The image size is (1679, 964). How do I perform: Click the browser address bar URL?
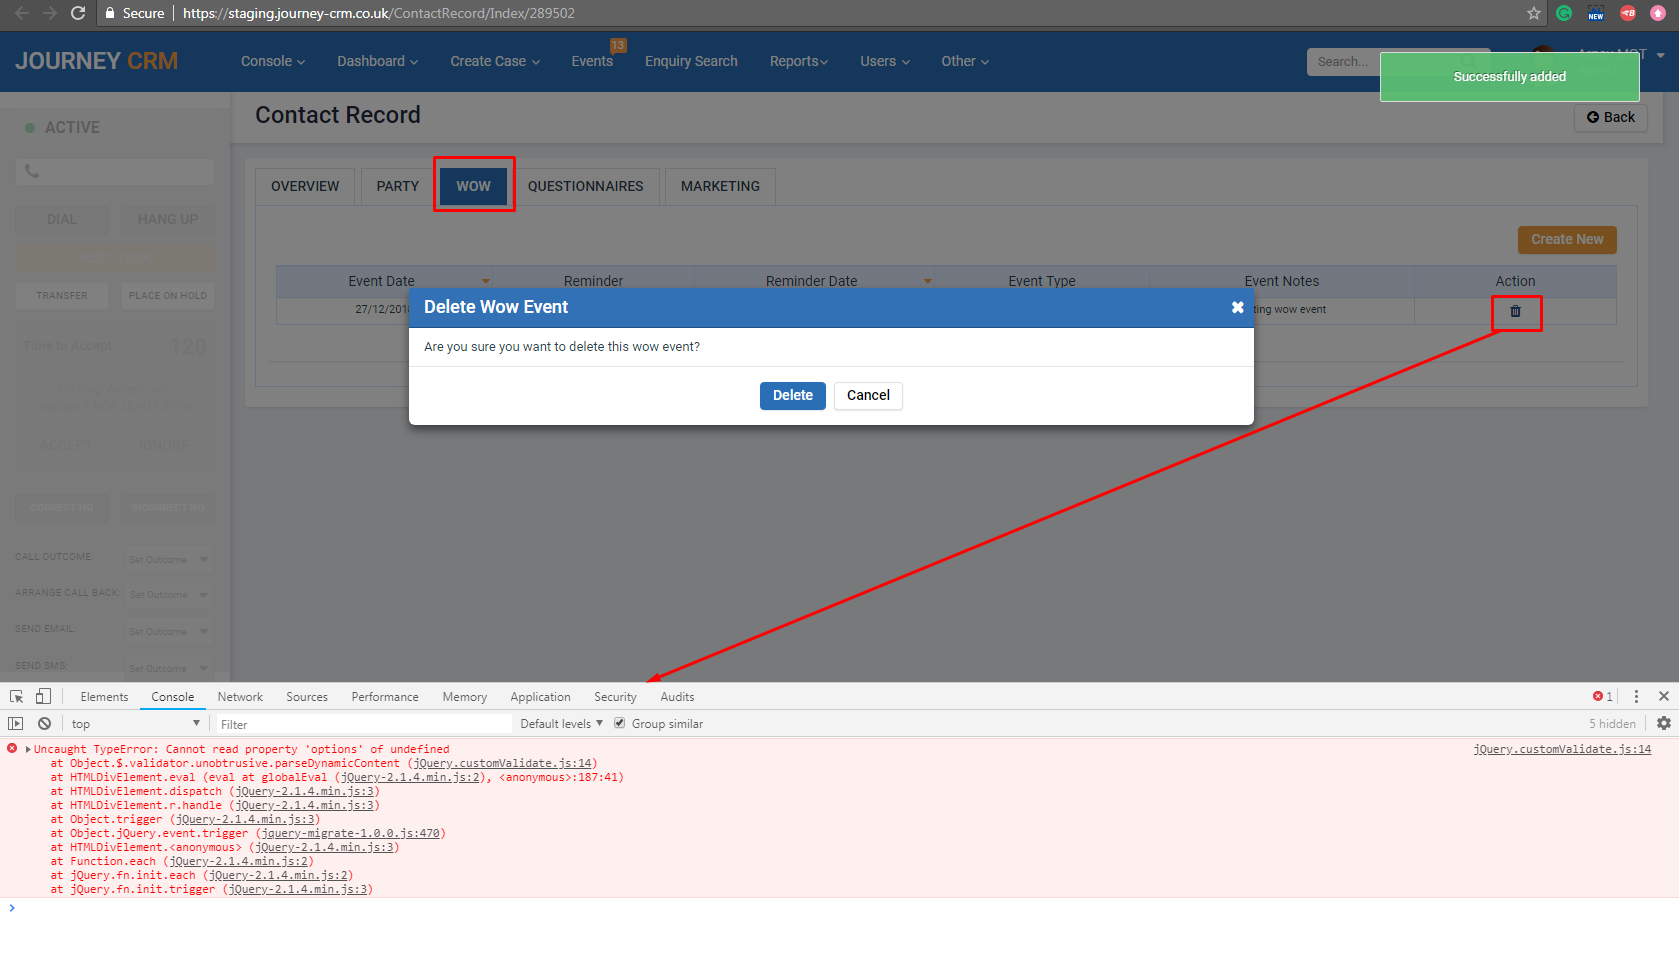pos(379,13)
